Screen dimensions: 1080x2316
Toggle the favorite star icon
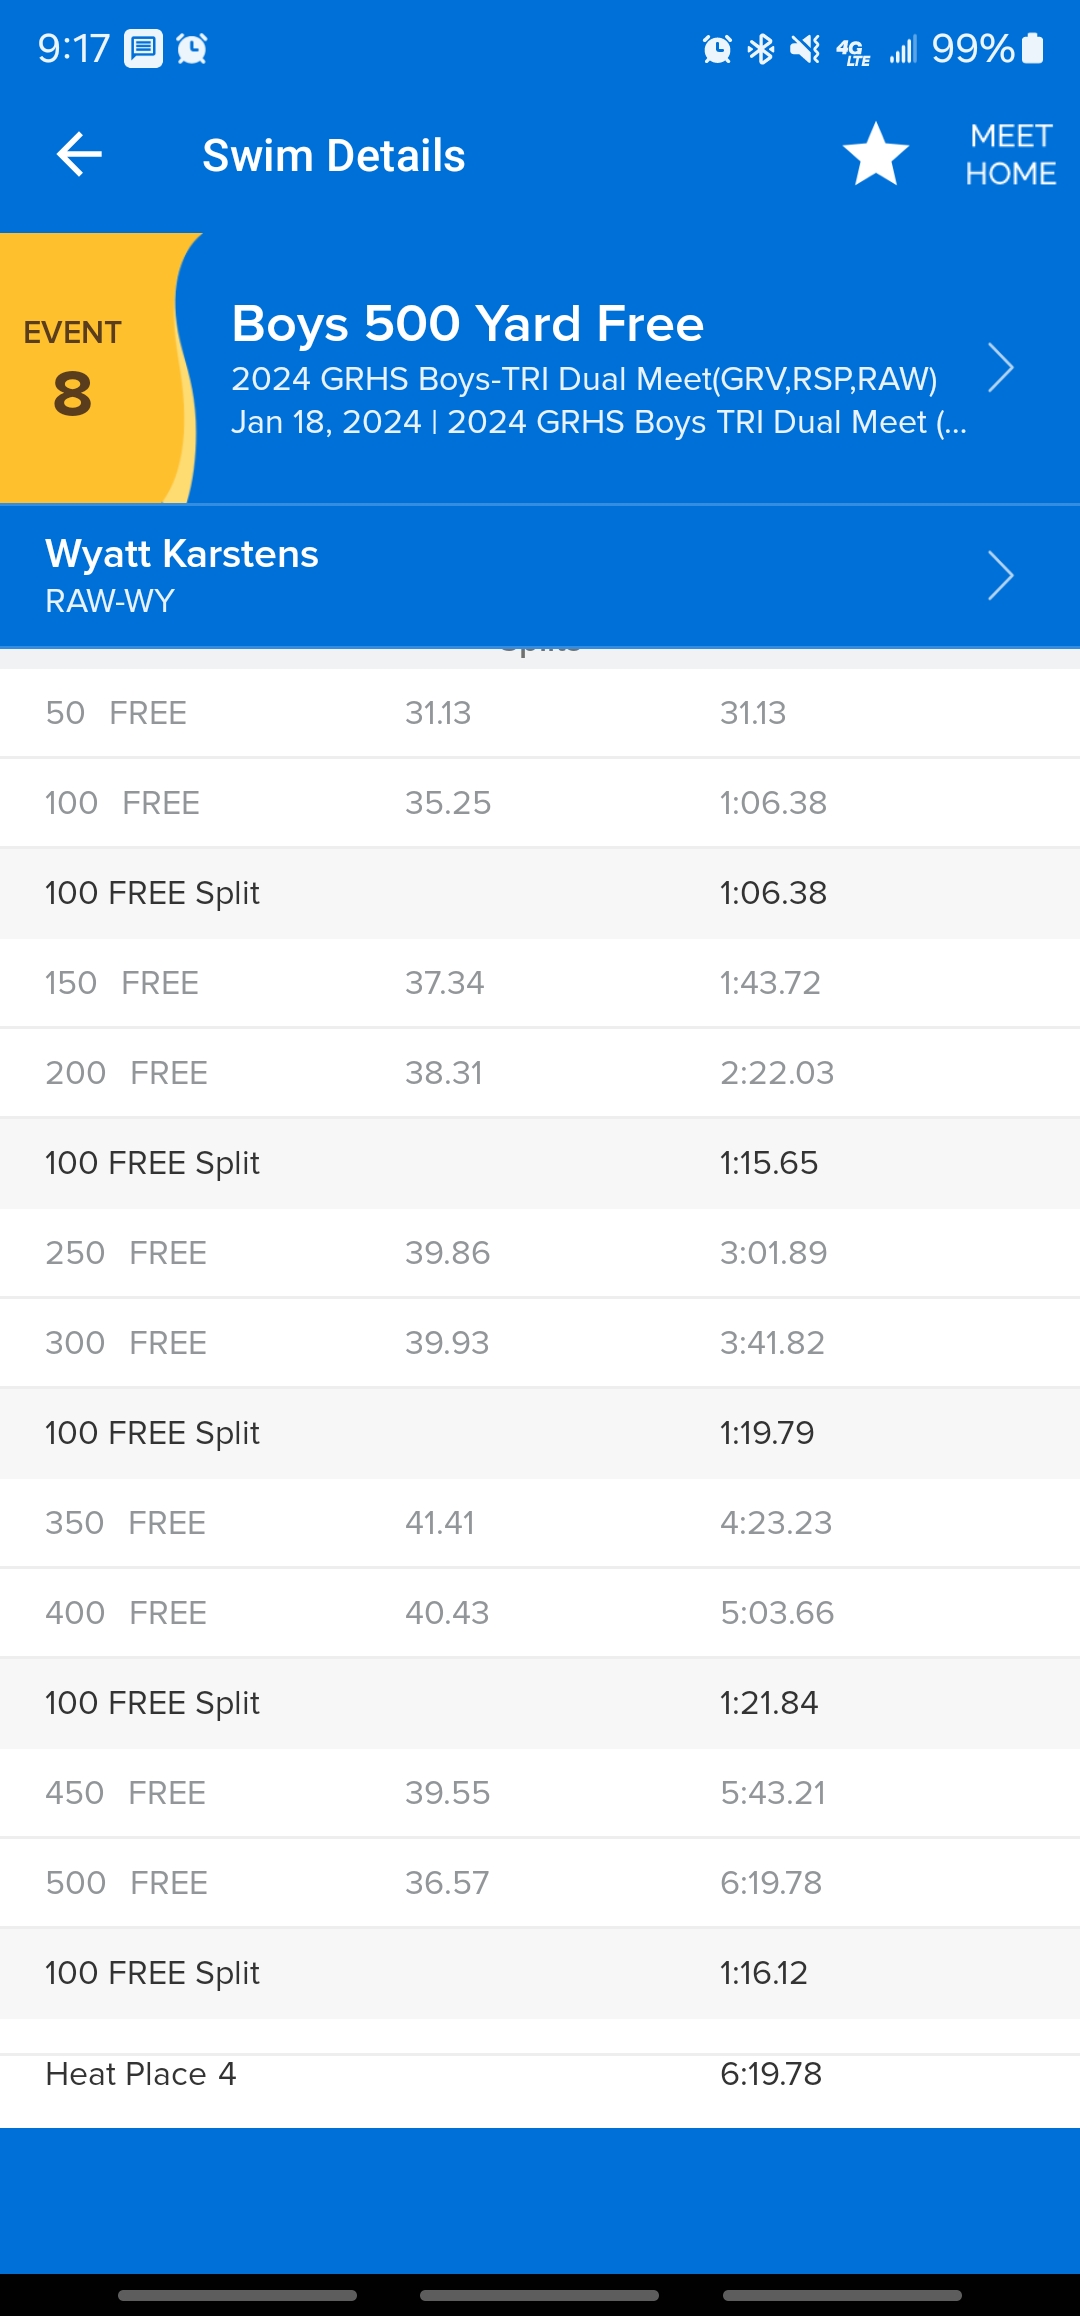[x=875, y=155]
